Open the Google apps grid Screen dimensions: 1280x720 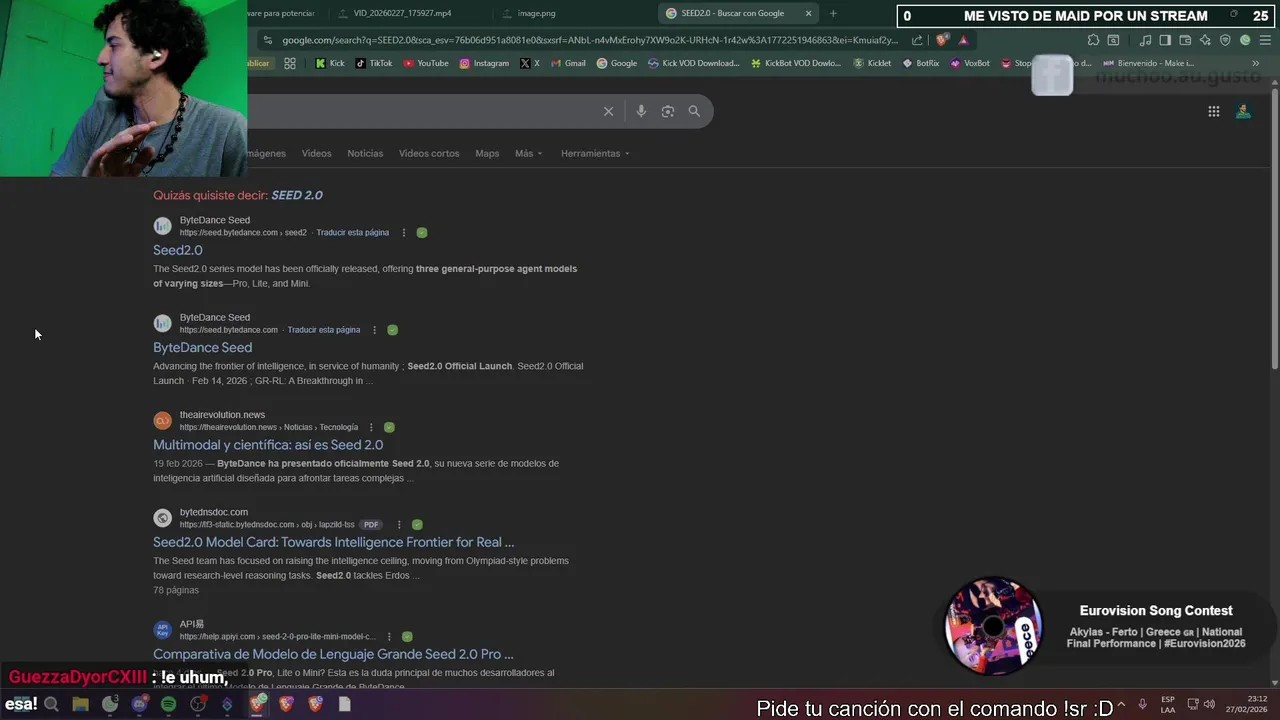coord(1214,112)
